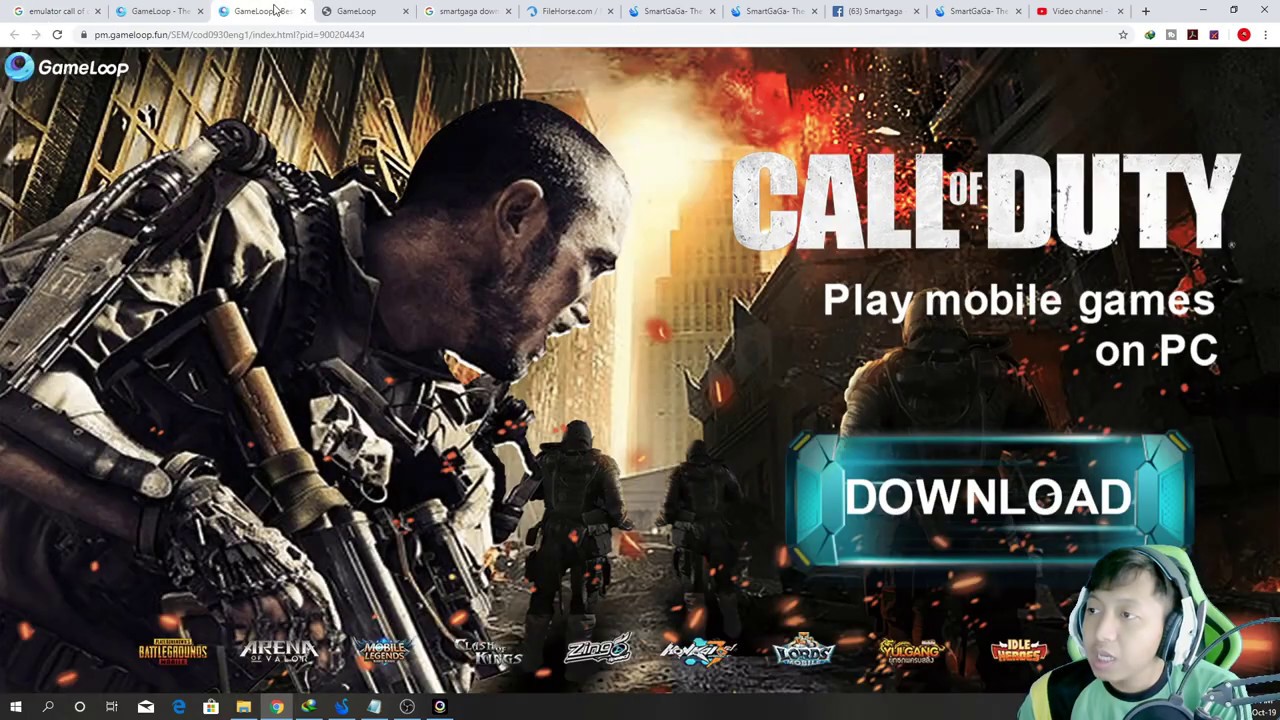Switch to the 'Video channel' YouTube tab
This screenshot has width=1280, height=720.
point(1078,11)
